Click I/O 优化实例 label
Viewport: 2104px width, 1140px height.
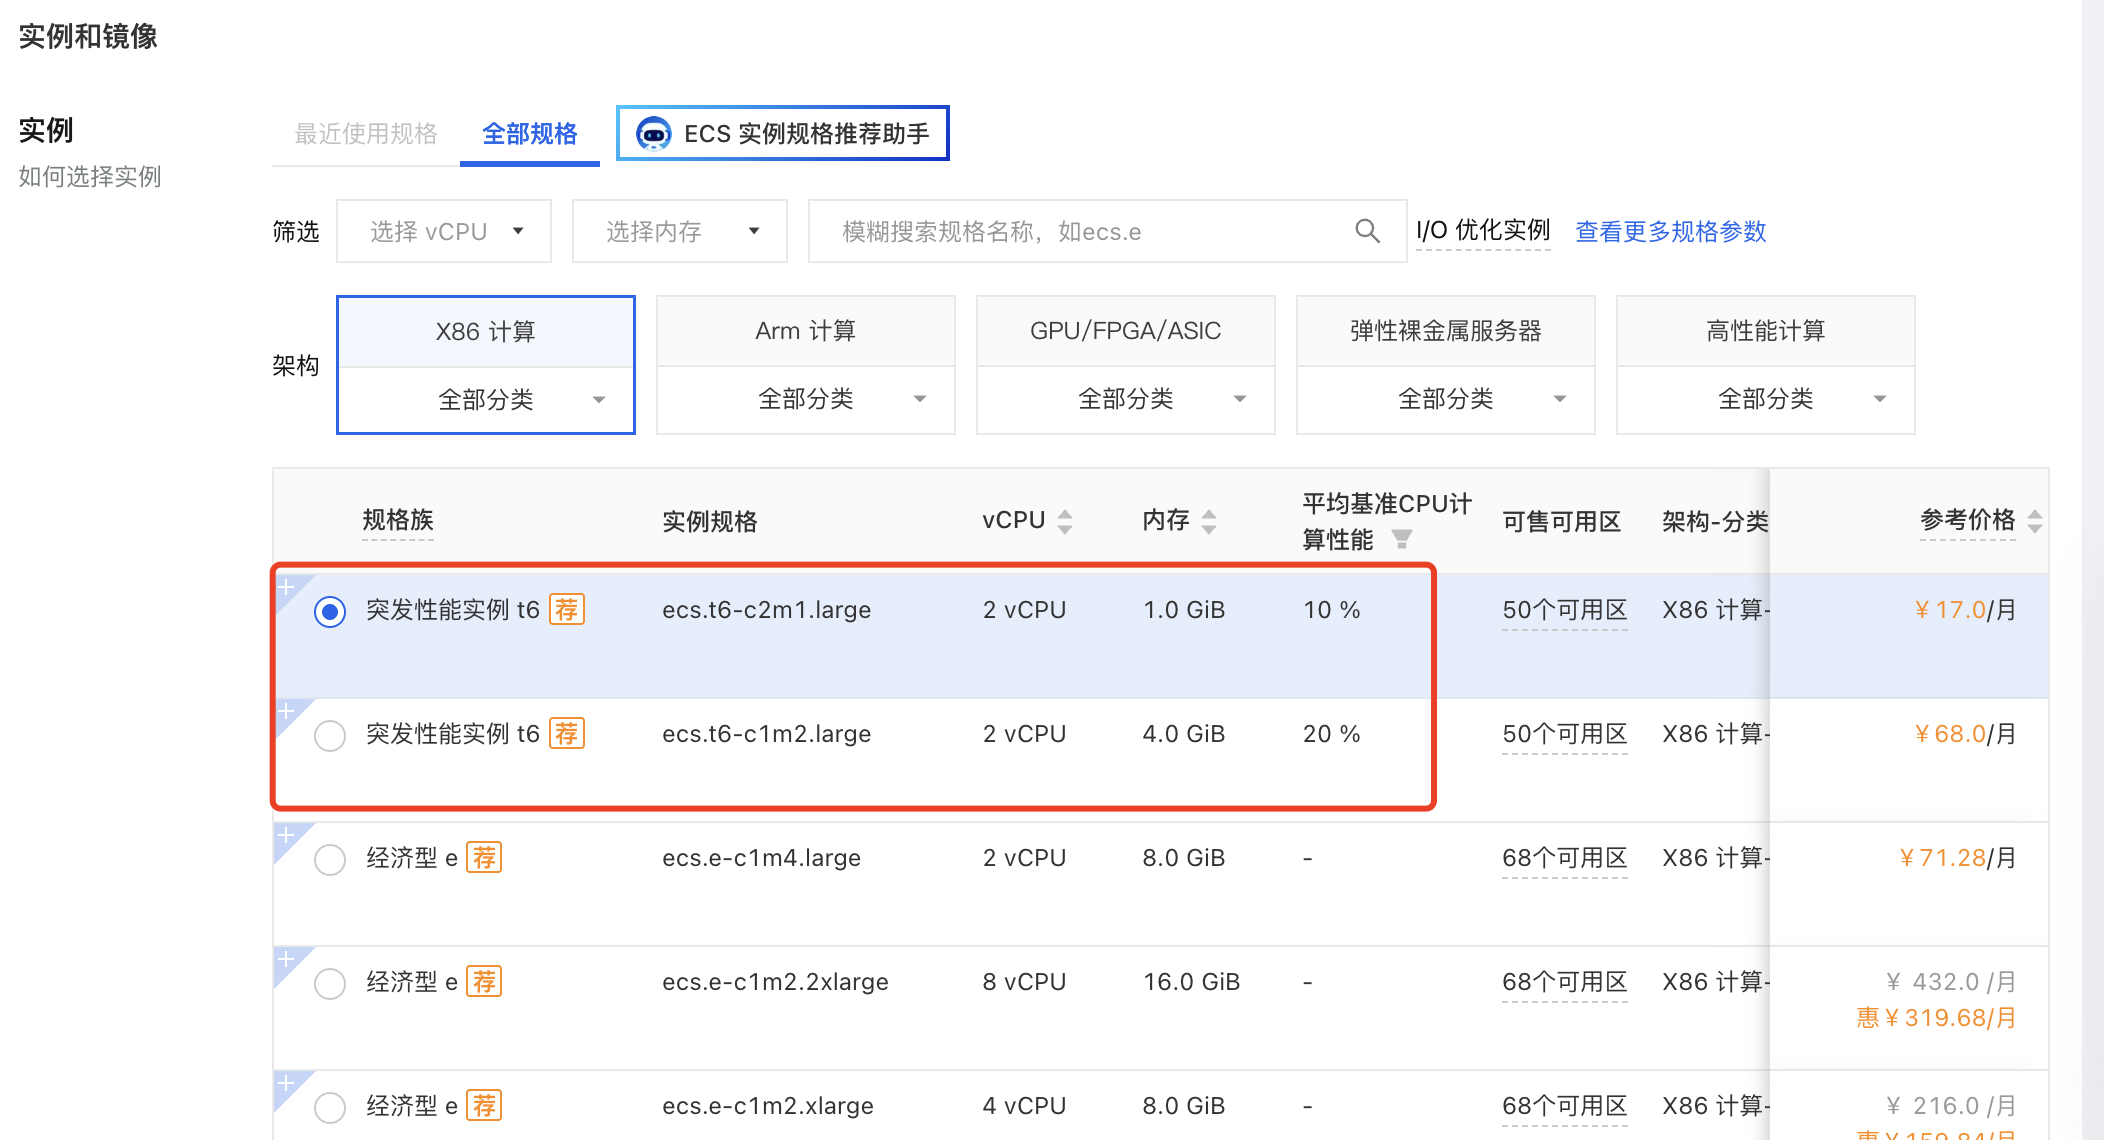[x=1483, y=231]
